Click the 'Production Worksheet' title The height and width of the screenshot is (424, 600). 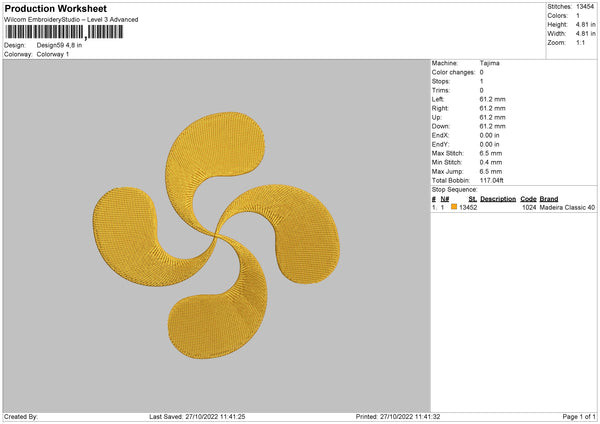56,8
